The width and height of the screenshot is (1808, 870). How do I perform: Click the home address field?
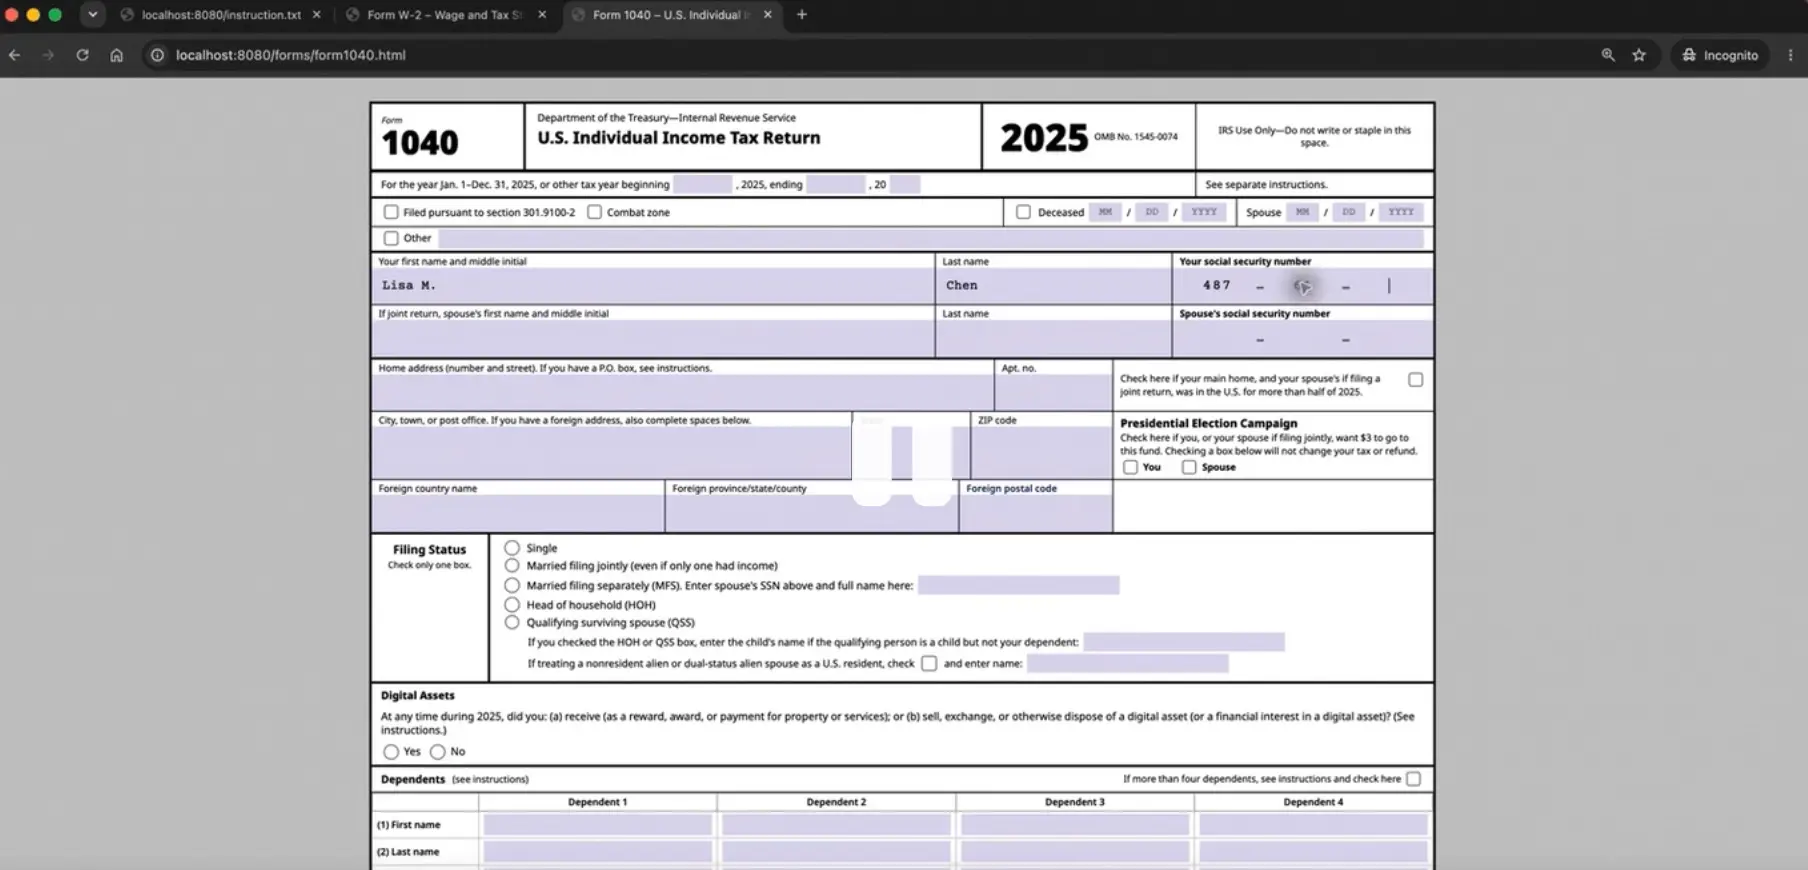tap(683, 392)
